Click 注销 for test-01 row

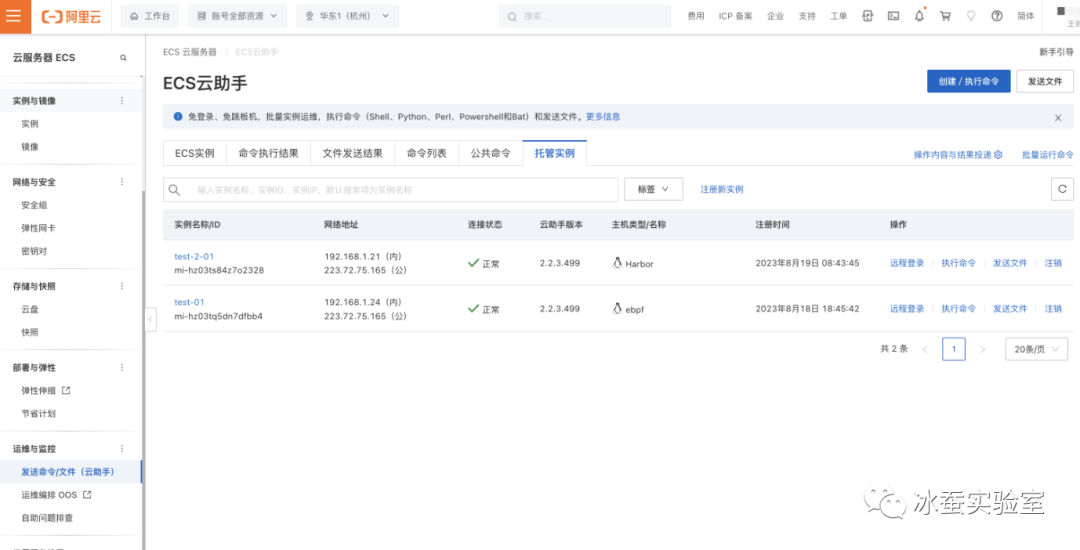click(1053, 308)
